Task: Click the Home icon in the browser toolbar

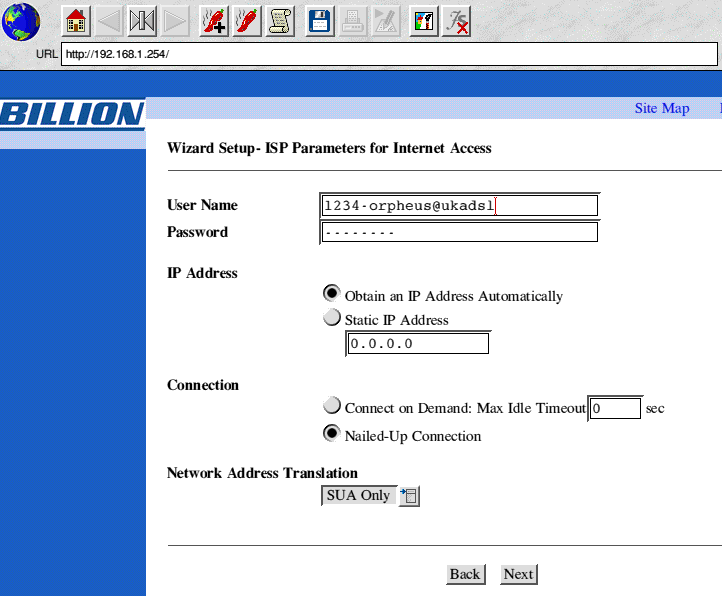Action: (77, 21)
